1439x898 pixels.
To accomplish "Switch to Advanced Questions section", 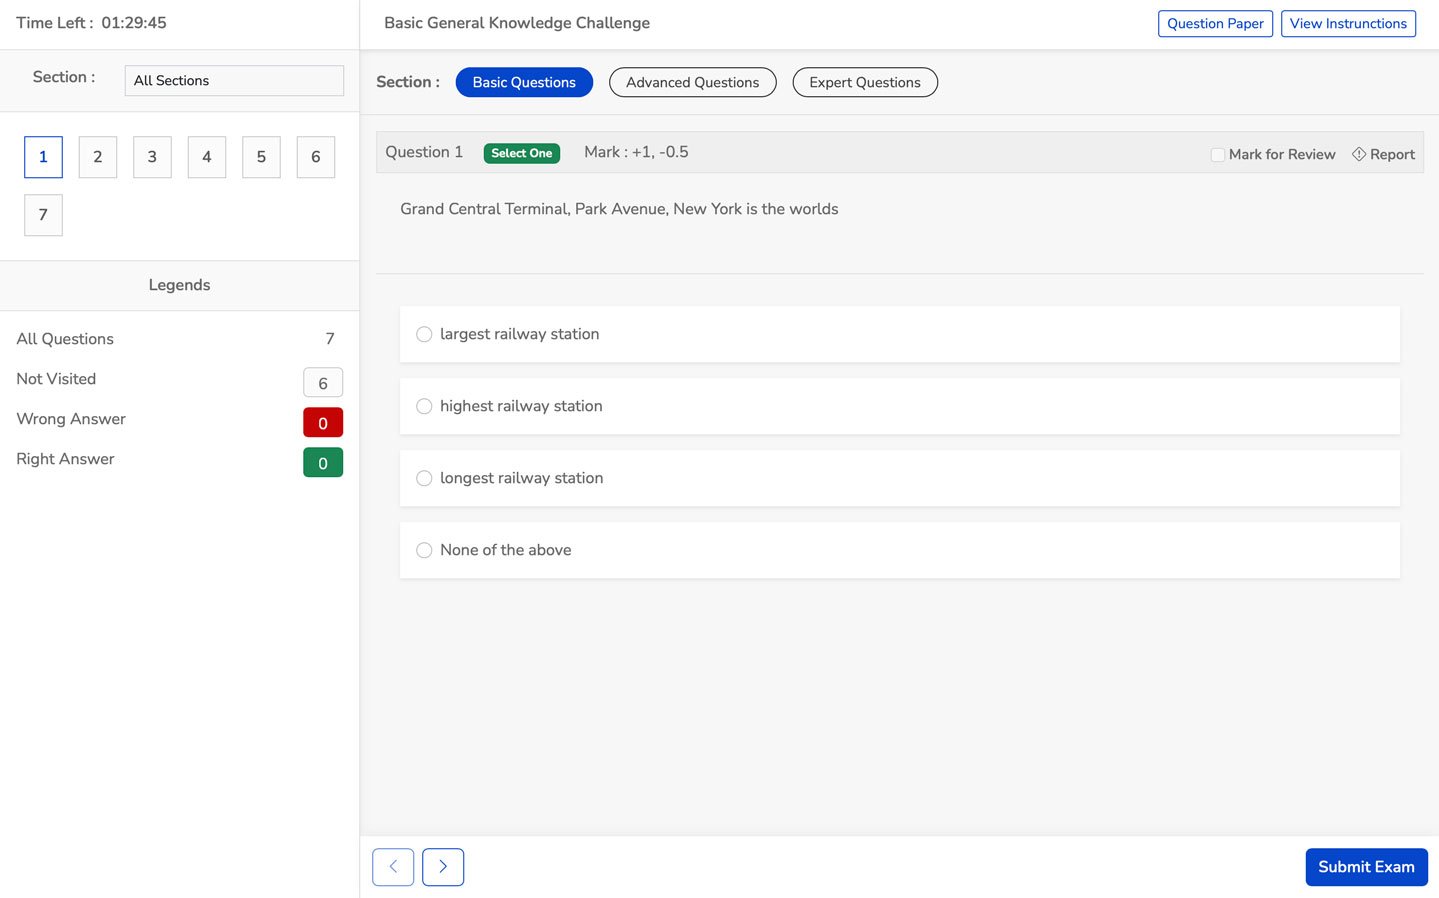I will tap(692, 82).
